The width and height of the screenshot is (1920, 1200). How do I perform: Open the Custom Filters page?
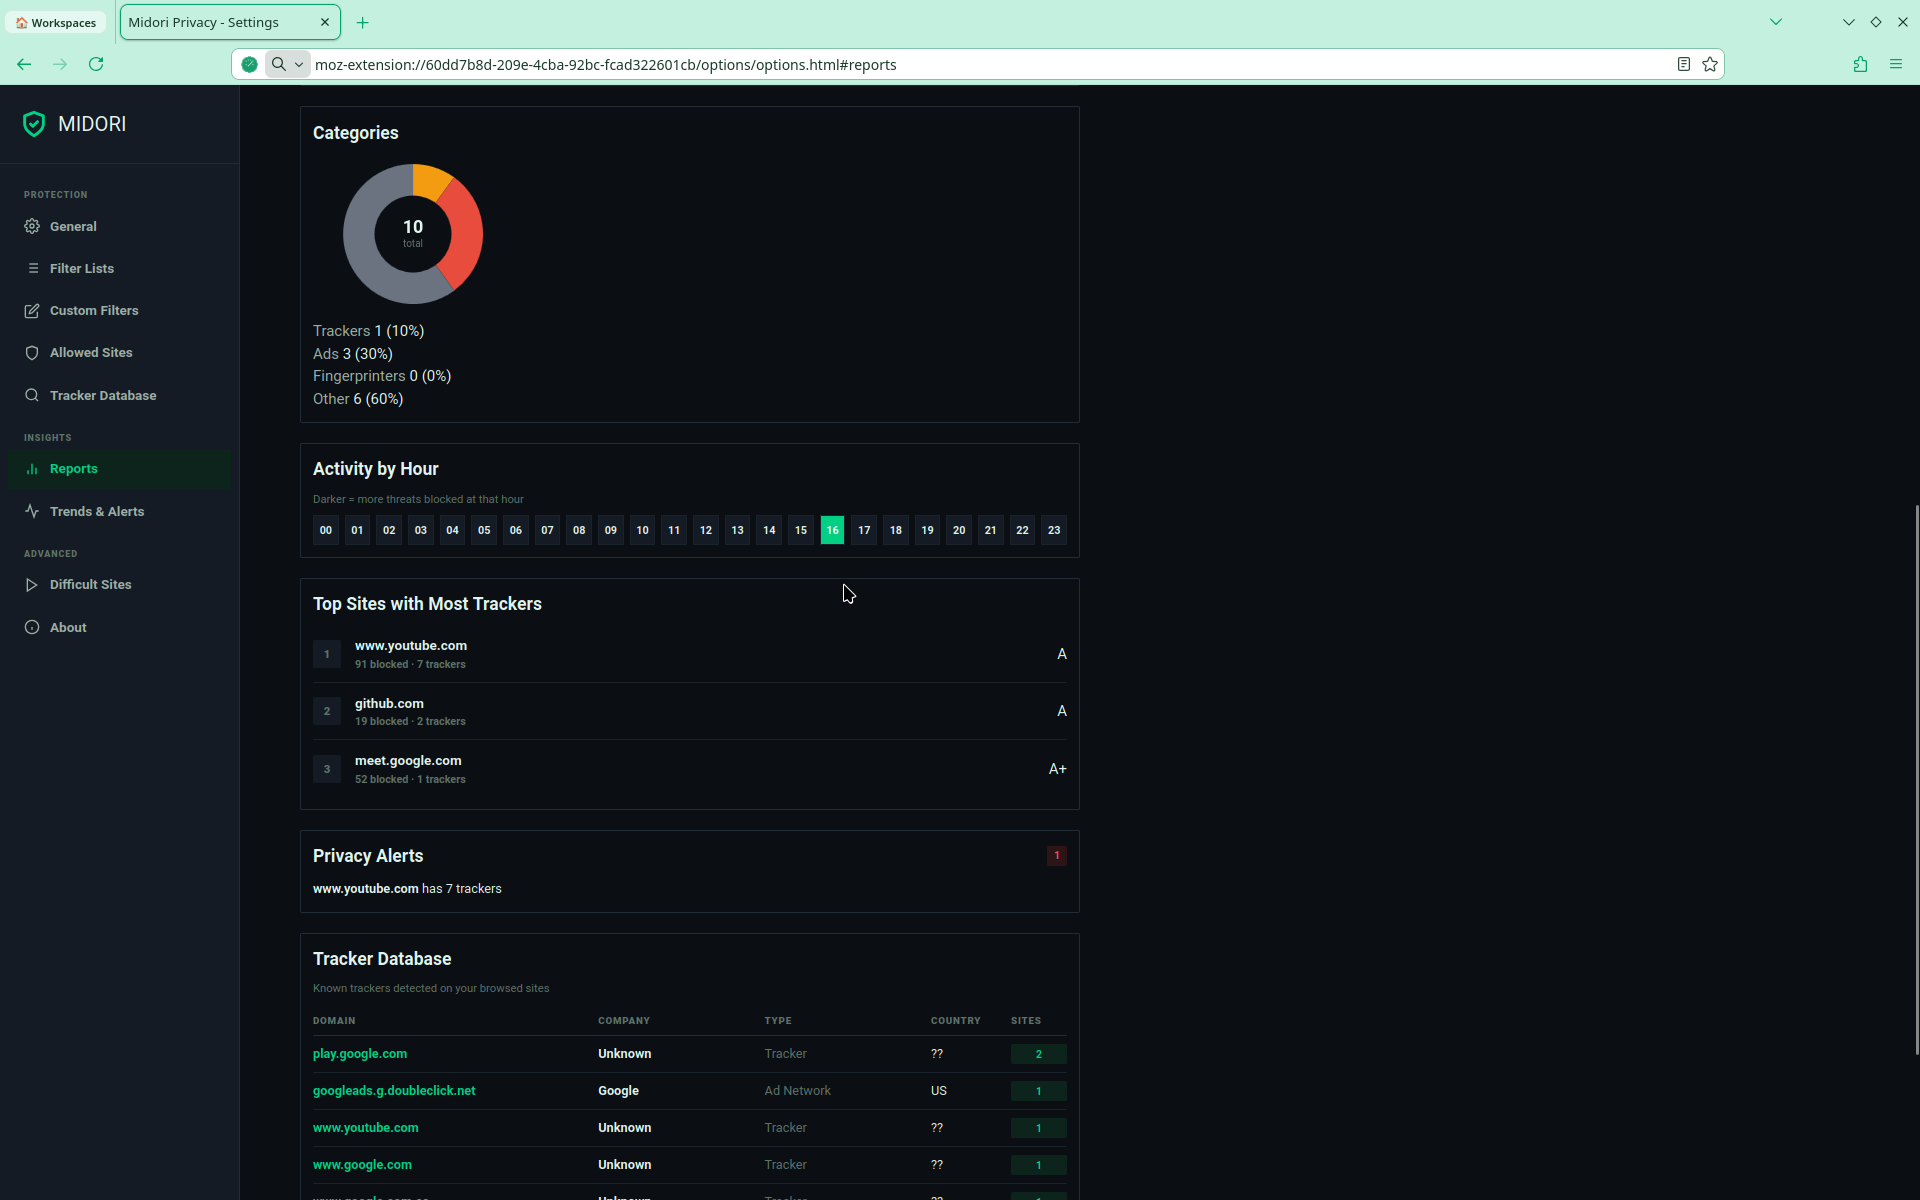(120, 311)
